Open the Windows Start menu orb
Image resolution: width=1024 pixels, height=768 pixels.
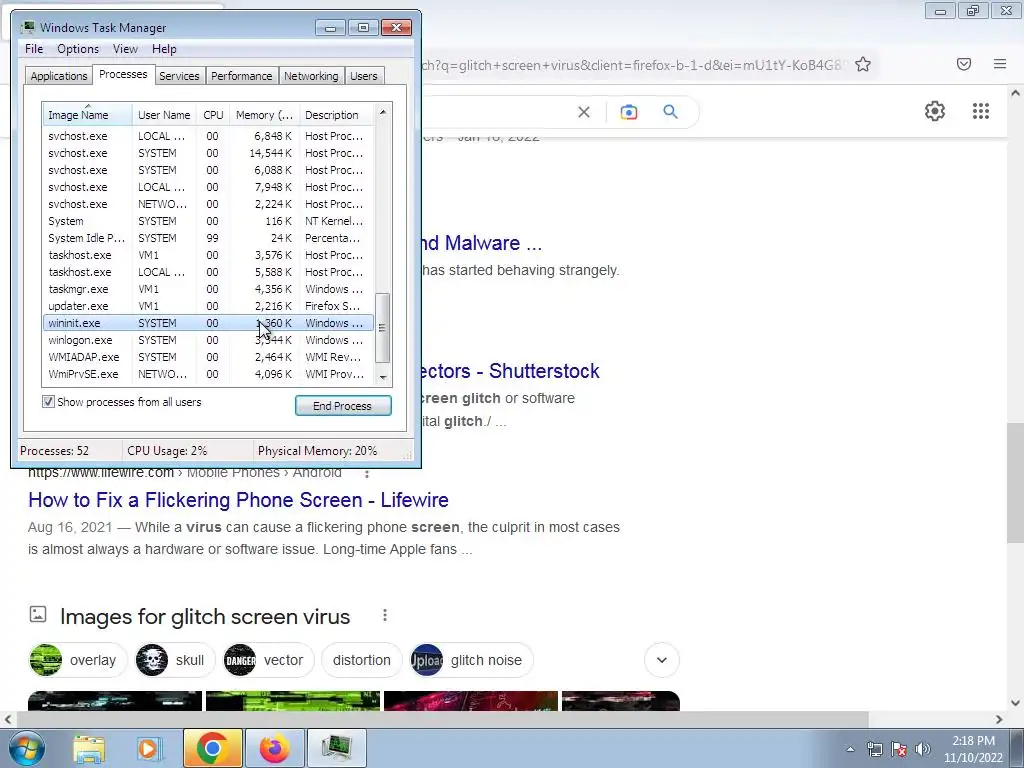(26, 748)
